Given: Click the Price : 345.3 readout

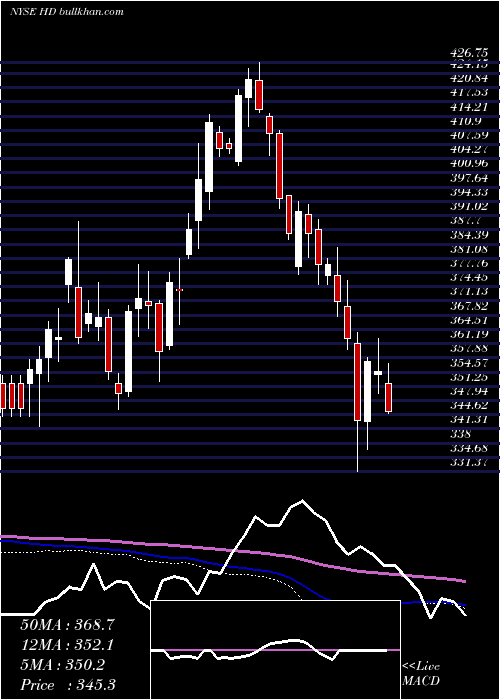Looking at the screenshot, I should click(x=68, y=685).
